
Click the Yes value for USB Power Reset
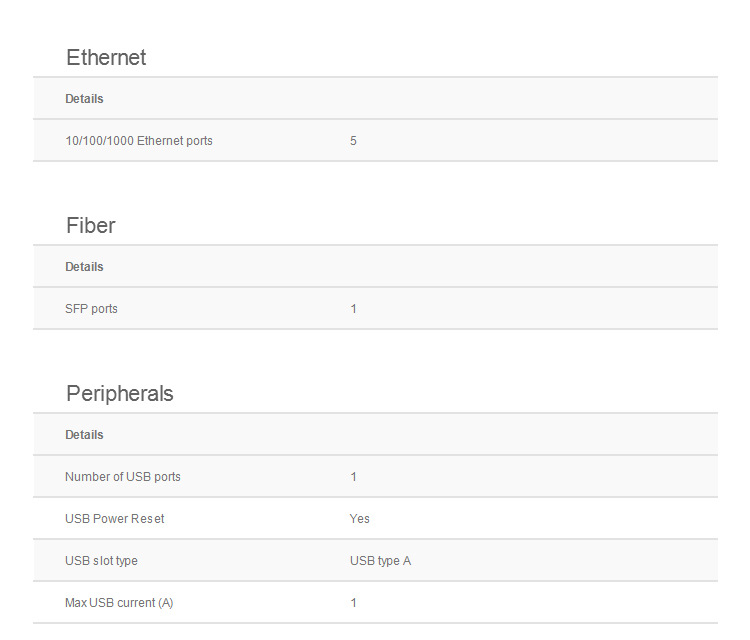coord(360,519)
